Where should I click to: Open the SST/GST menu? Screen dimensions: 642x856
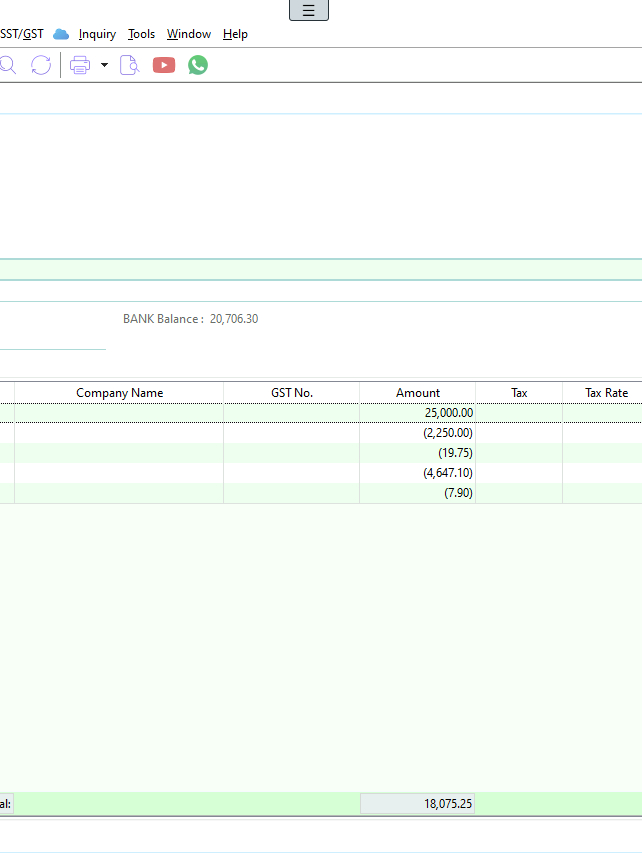[x=21, y=34]
